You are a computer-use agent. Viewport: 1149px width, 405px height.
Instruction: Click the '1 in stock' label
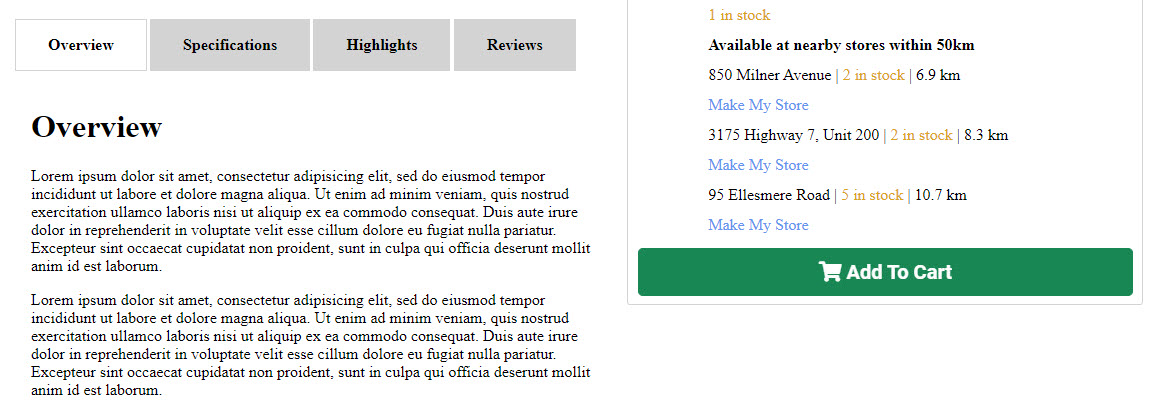[x=739, y=15]
